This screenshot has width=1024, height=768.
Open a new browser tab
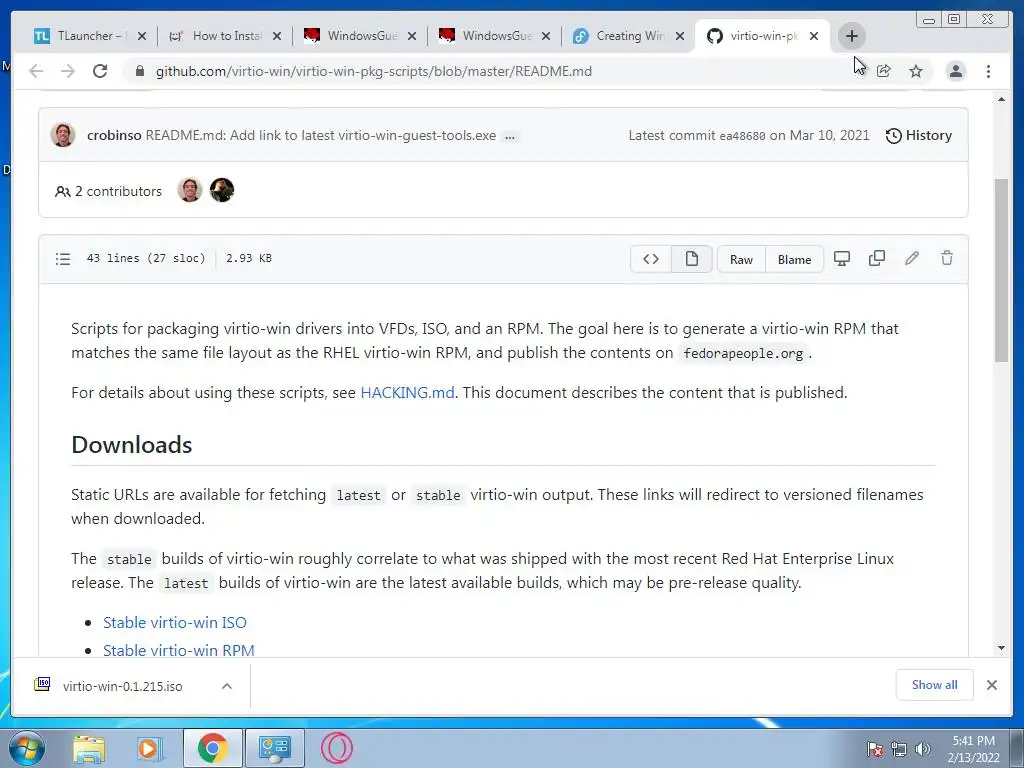point(851,36)
